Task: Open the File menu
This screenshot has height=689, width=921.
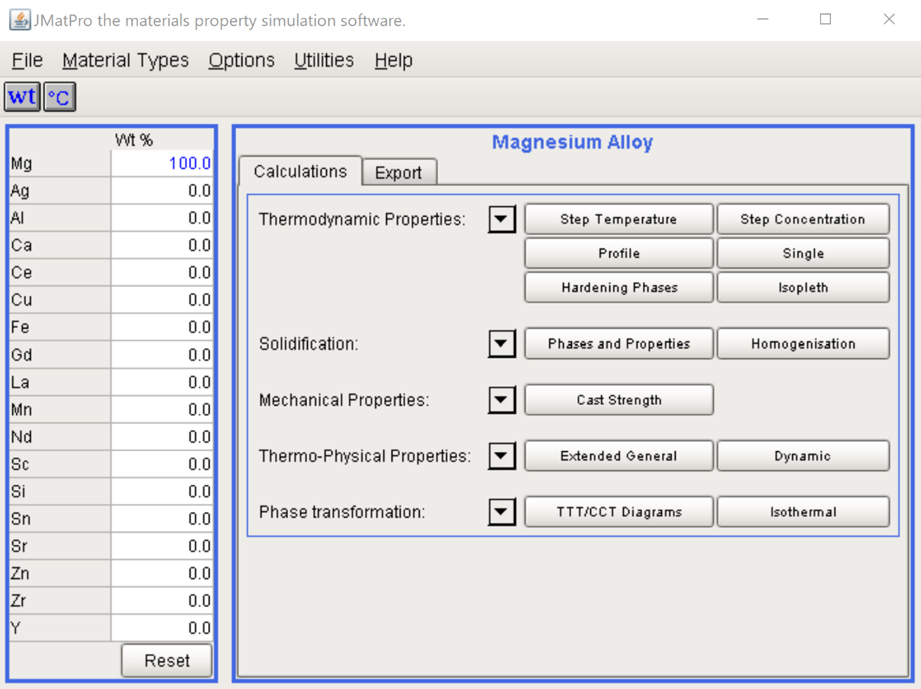Action: tap(27, 60)
